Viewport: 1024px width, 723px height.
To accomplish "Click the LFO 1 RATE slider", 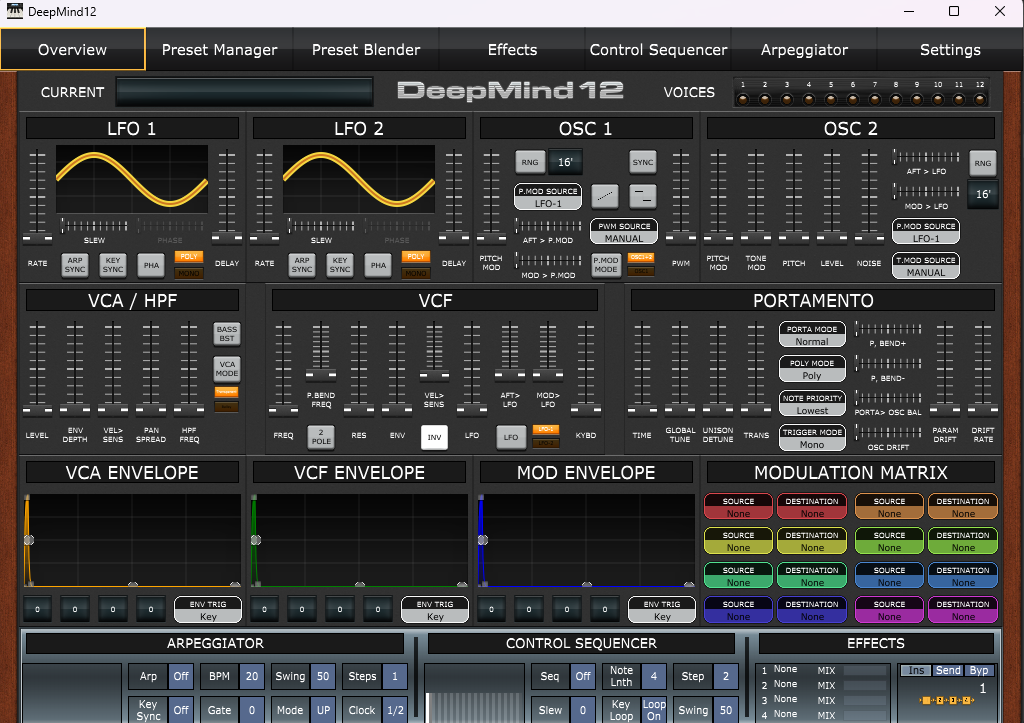I will coord(37,195).
